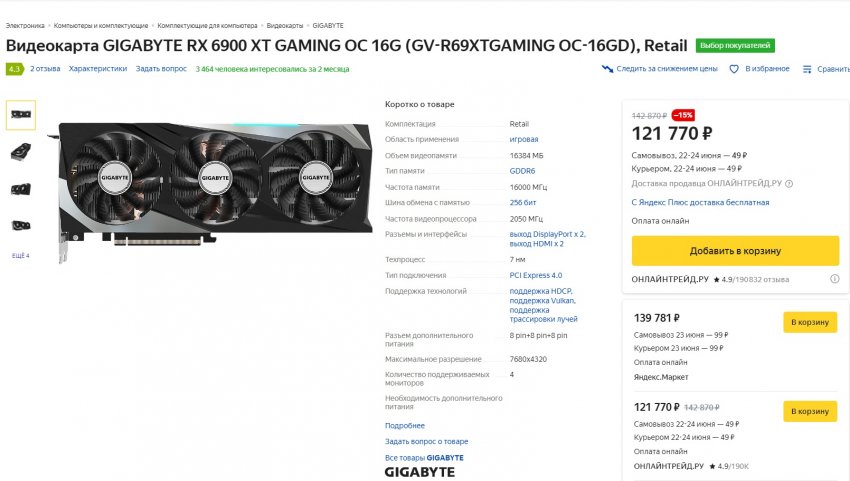The width and height of the screenshot is (850, 481).
Task: Expand full specs via Подробнее link
Action: coord(405,426)
